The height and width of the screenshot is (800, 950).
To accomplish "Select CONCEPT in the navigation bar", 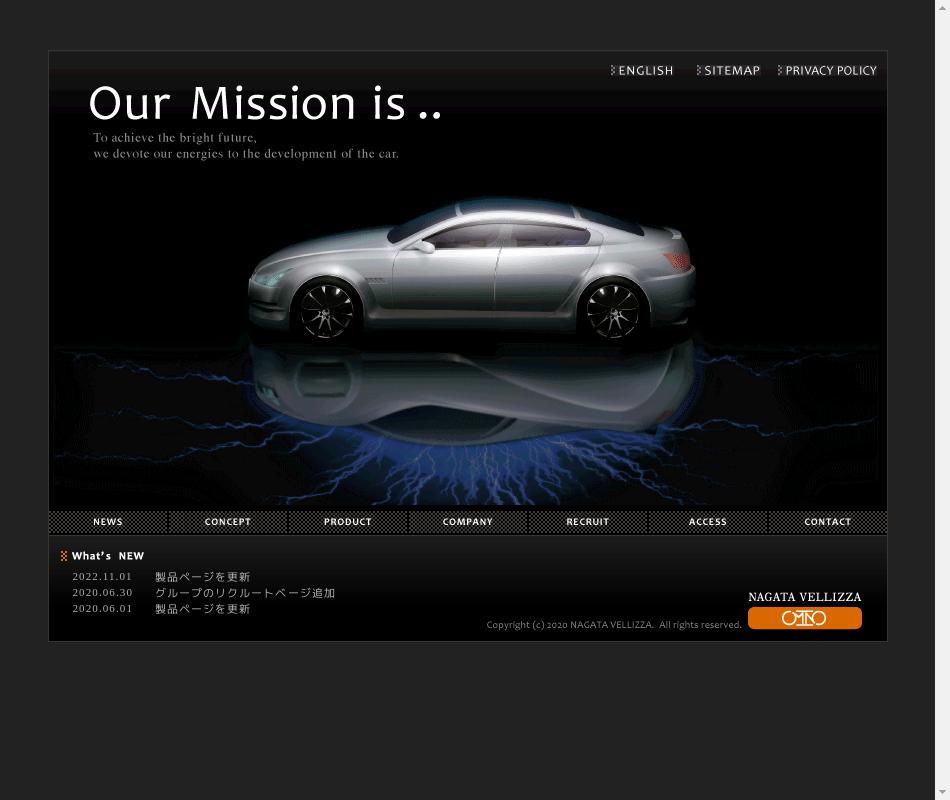I will (x=228, y=522).
